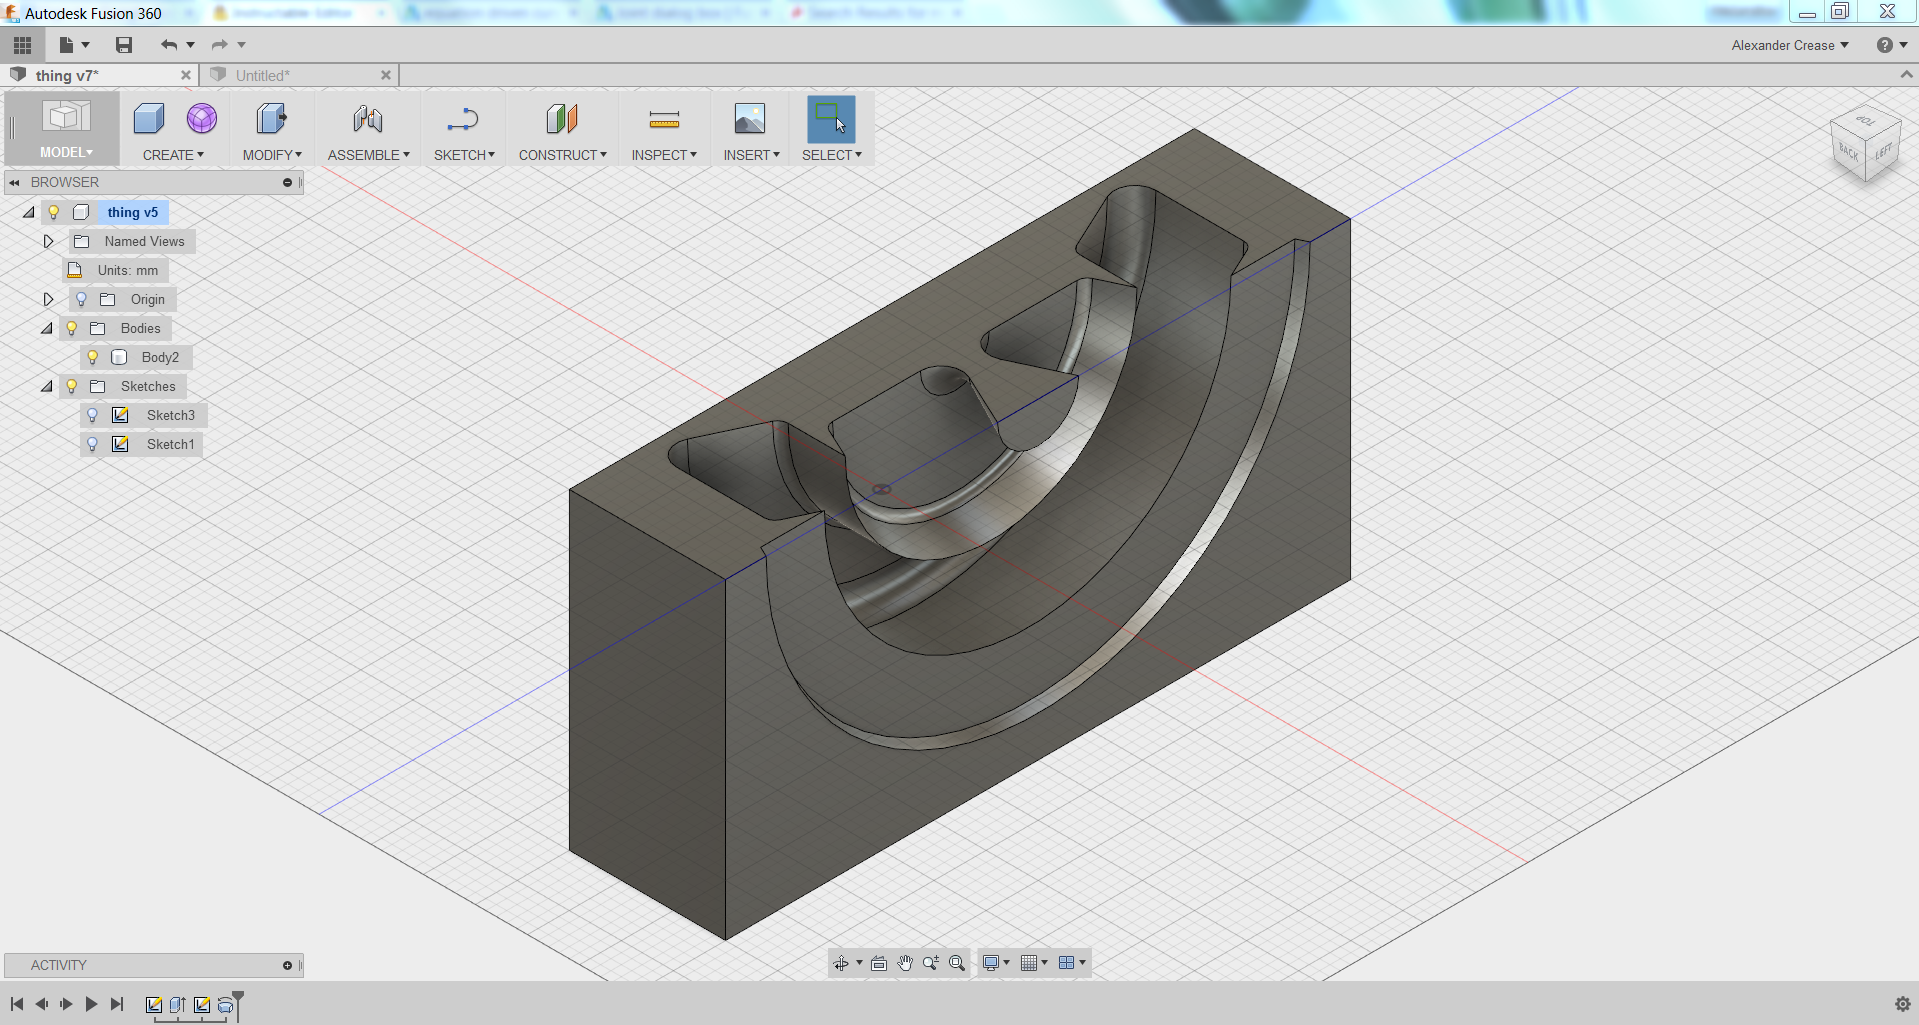Switch to the thing v7* tab

pyautogui.click(x=67, y=76)
